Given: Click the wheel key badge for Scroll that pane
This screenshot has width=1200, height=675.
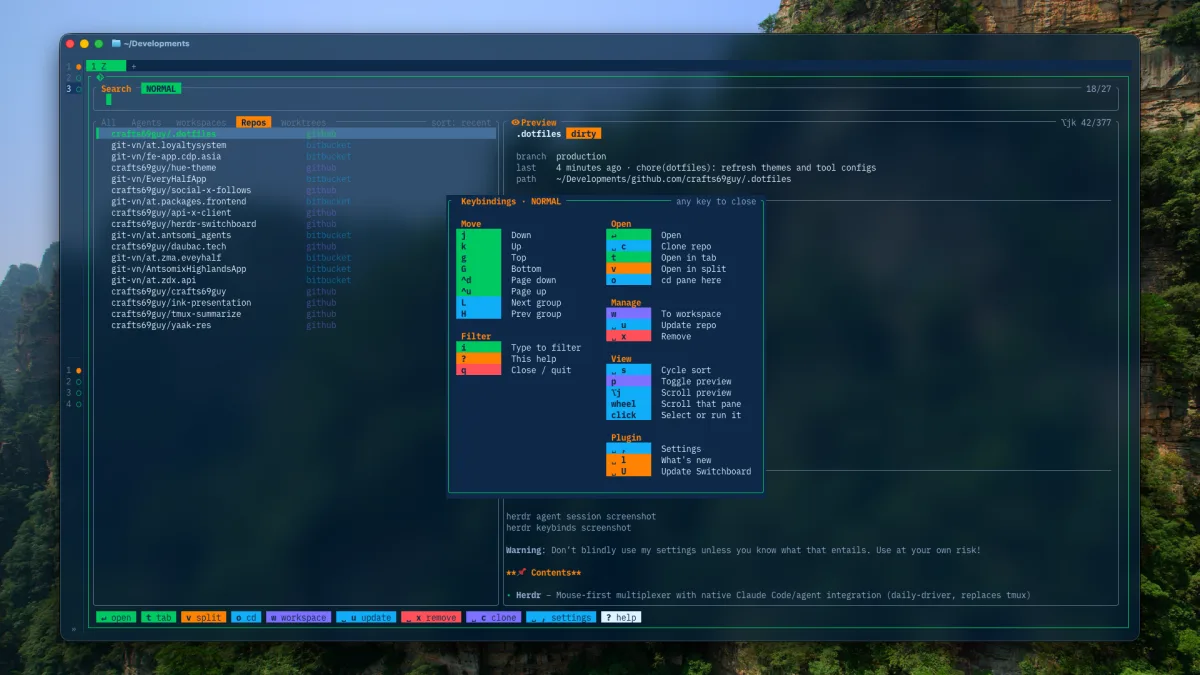Looking at the screenshot, I should [628, 404].
